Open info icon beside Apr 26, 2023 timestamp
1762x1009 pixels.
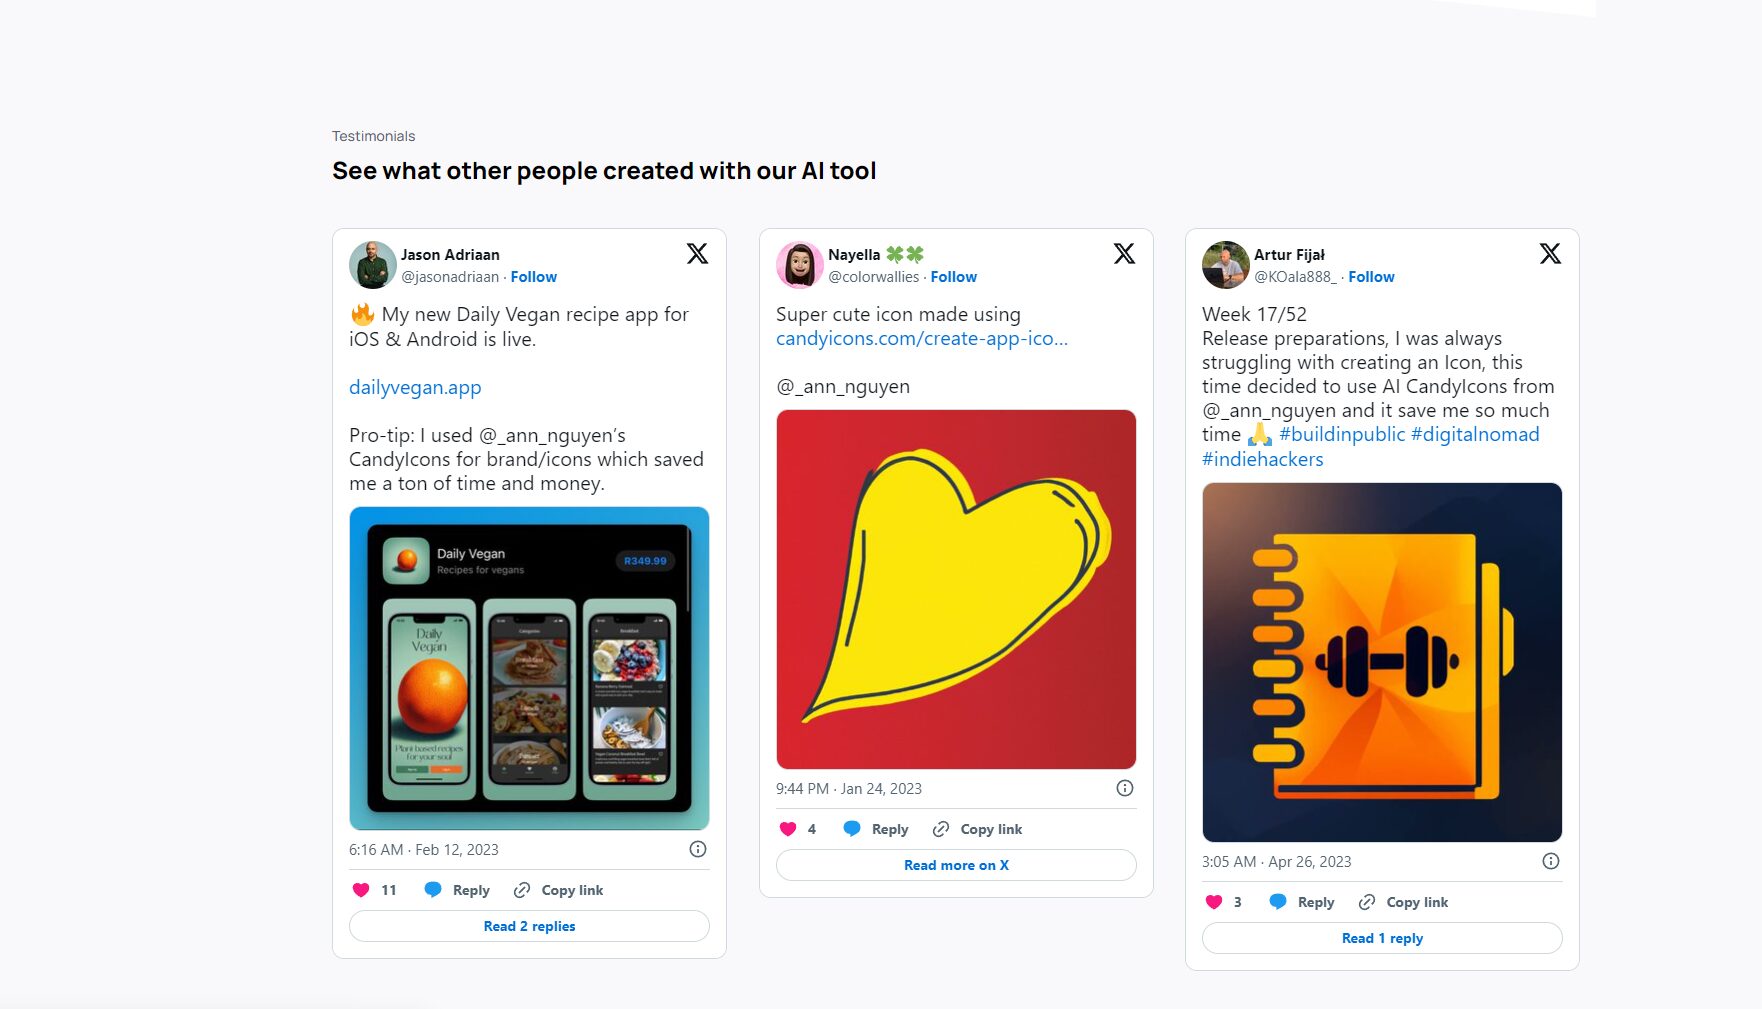coord(1551,861)
